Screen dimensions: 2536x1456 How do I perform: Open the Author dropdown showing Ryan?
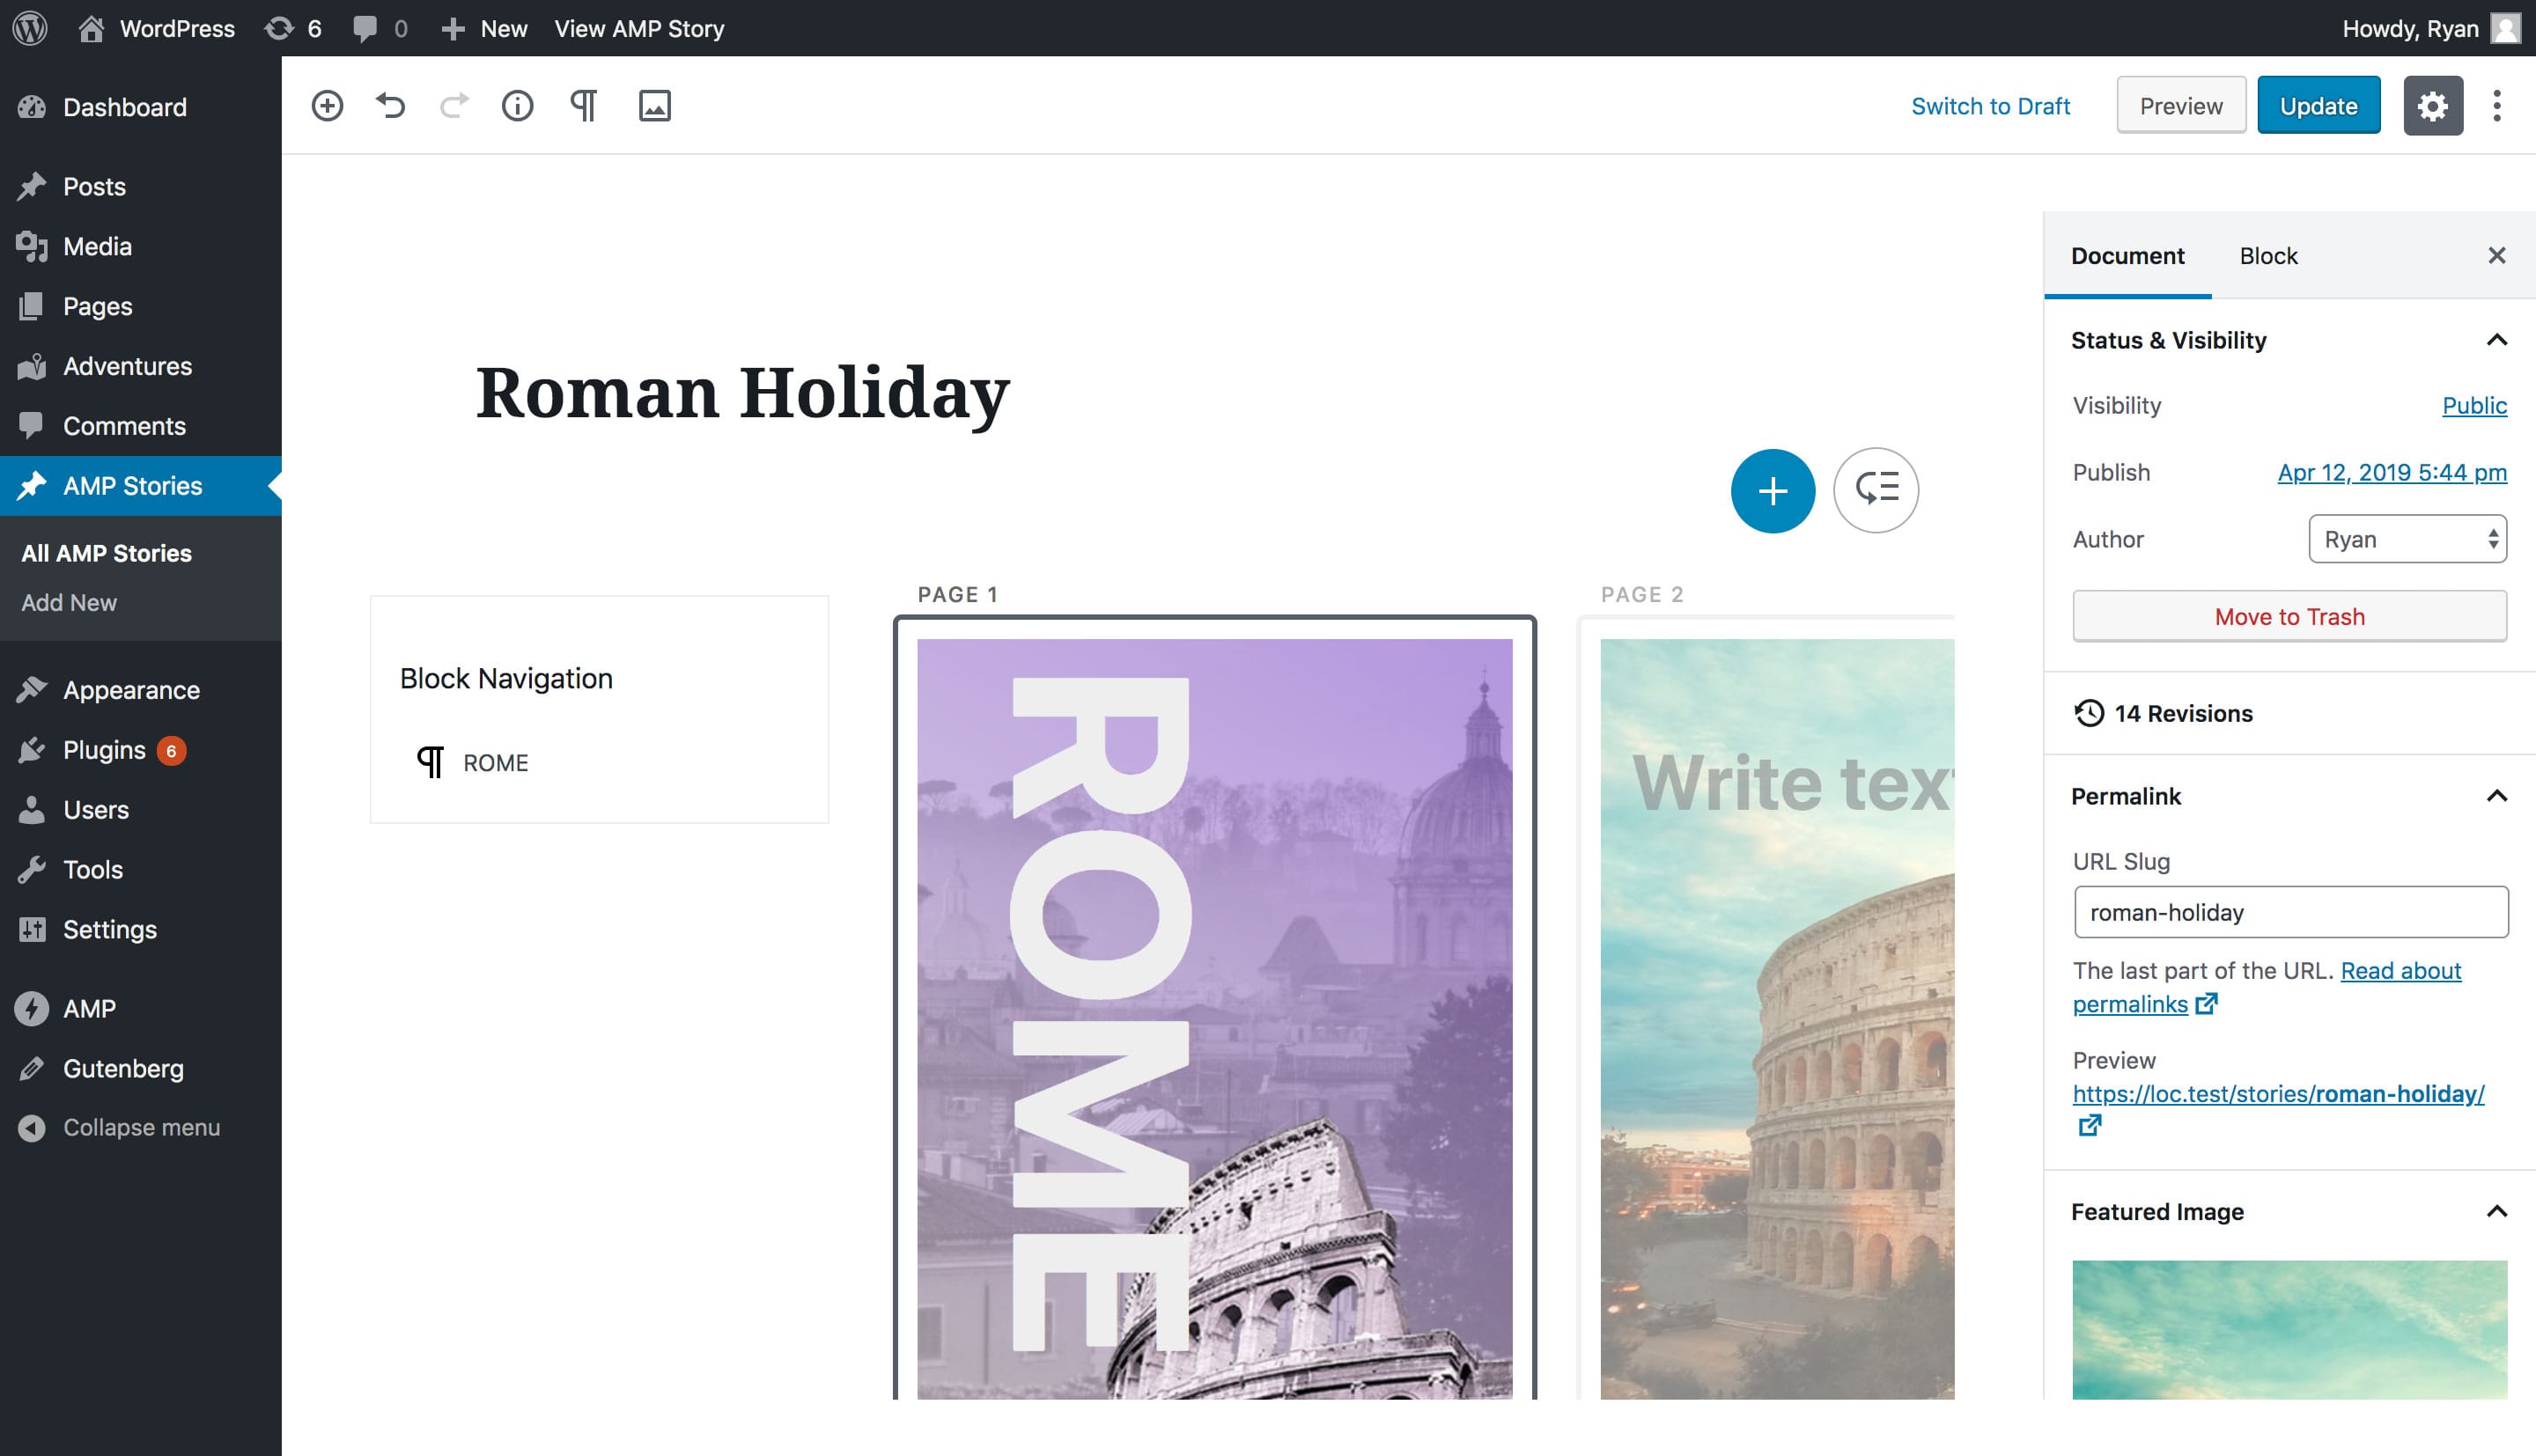2406,540
